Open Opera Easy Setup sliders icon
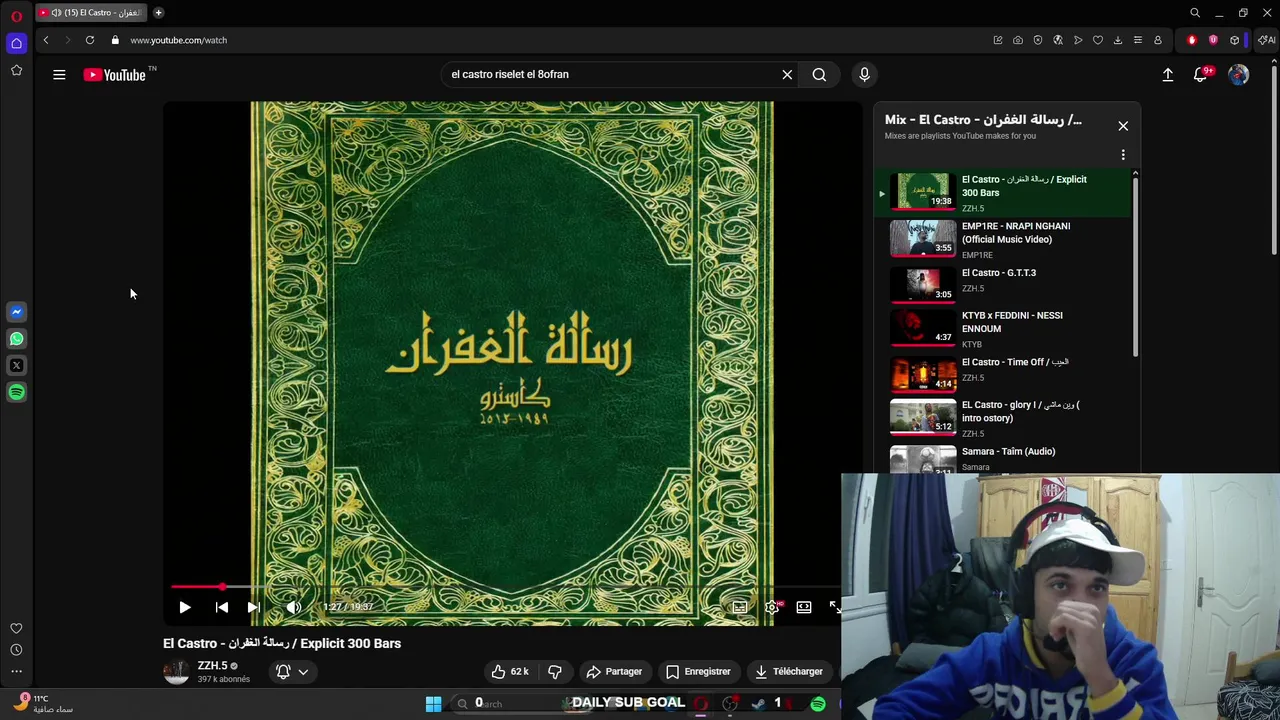The width and height of the screenshot is (1280, 720). pos(1138,40)
